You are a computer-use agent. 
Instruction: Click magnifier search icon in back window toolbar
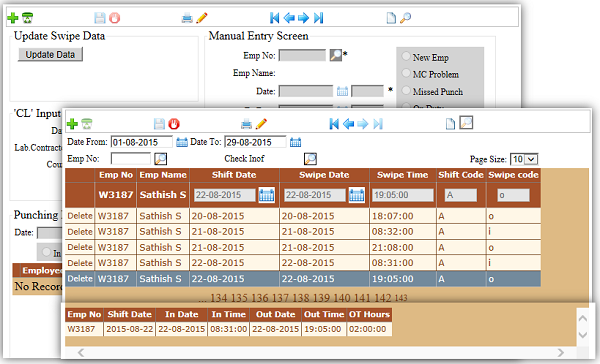pyautogui.click(x=406, y=18)
